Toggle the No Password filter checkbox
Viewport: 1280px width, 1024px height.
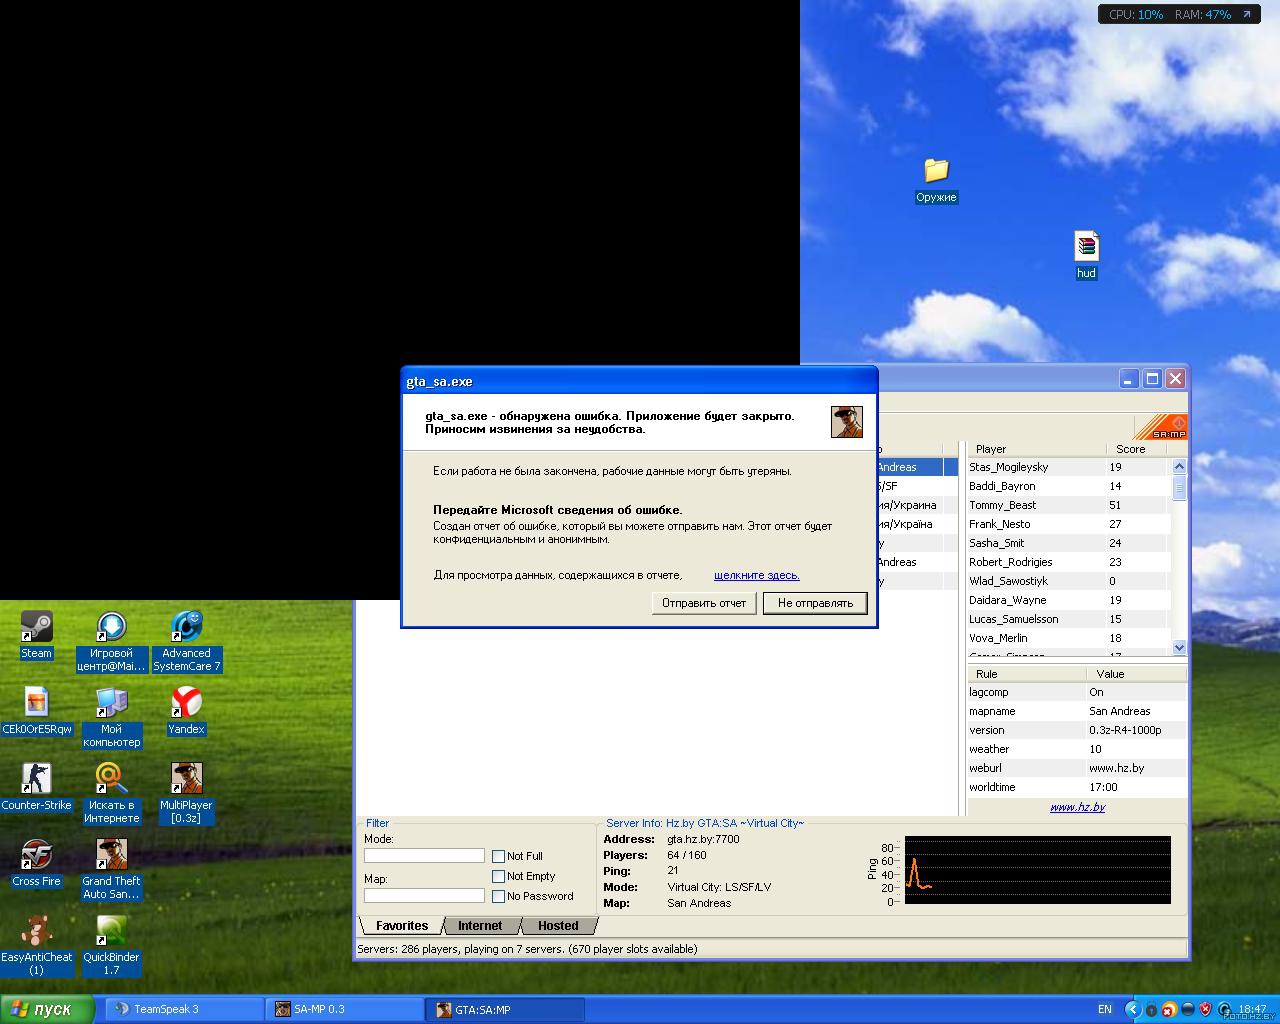coord(498,896)
